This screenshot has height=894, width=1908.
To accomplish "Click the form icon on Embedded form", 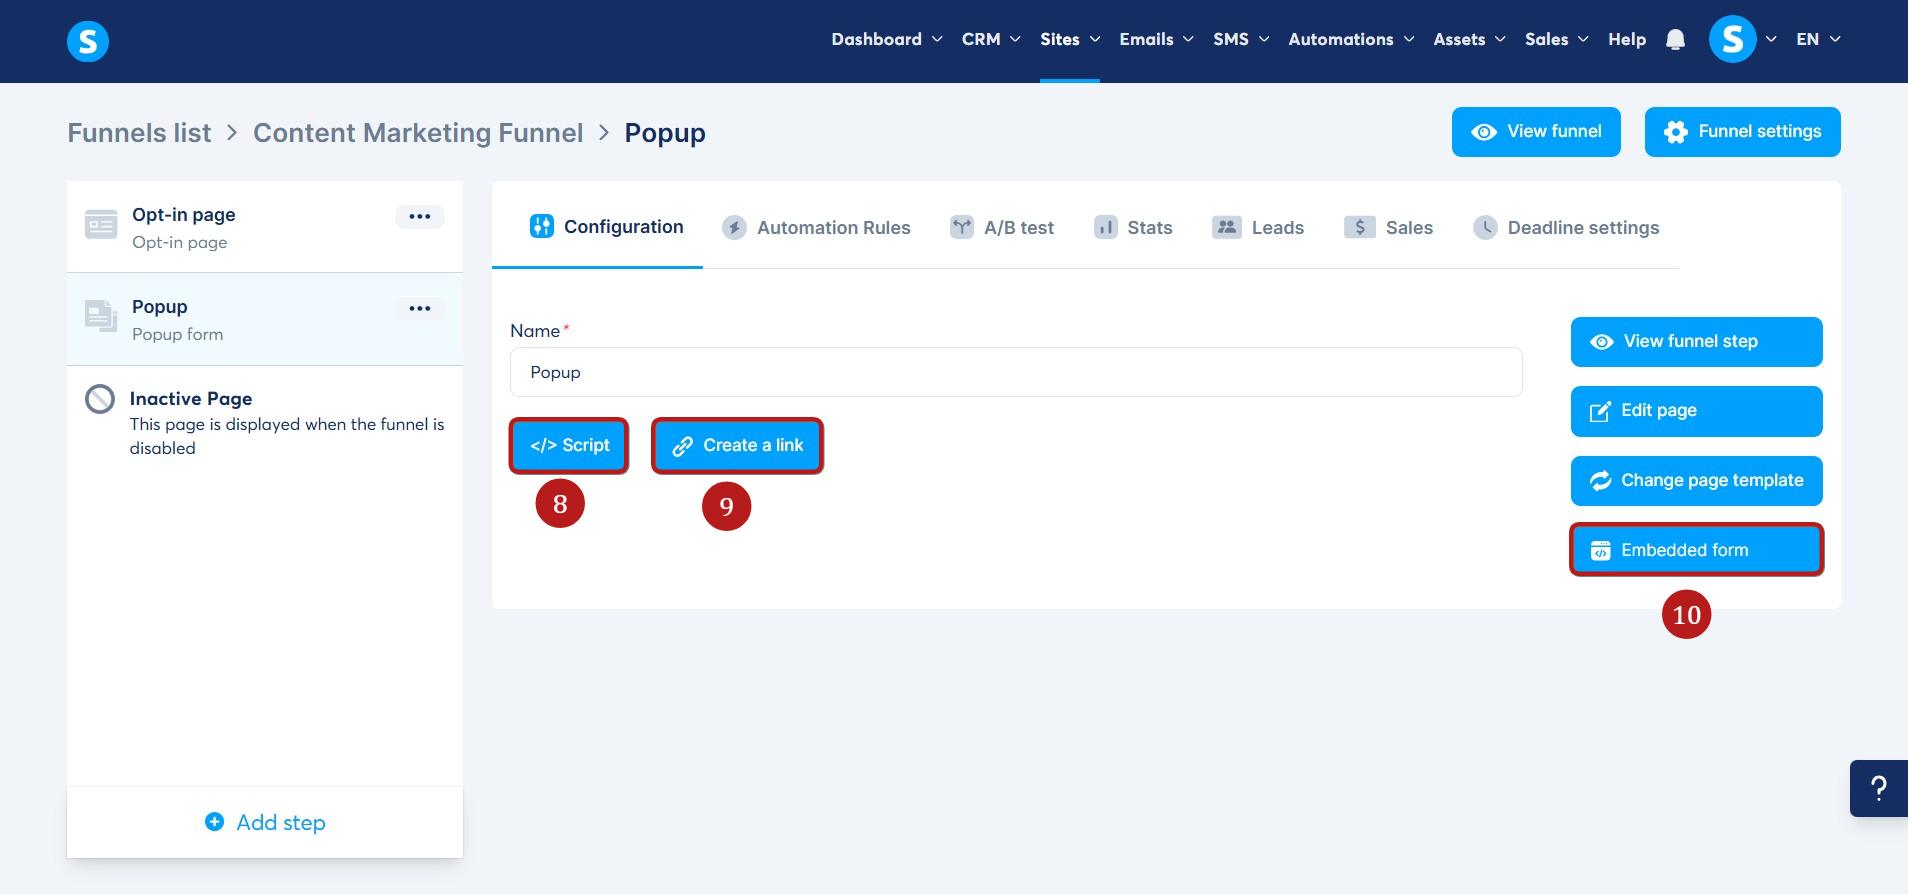I will tap(1601, 550).
